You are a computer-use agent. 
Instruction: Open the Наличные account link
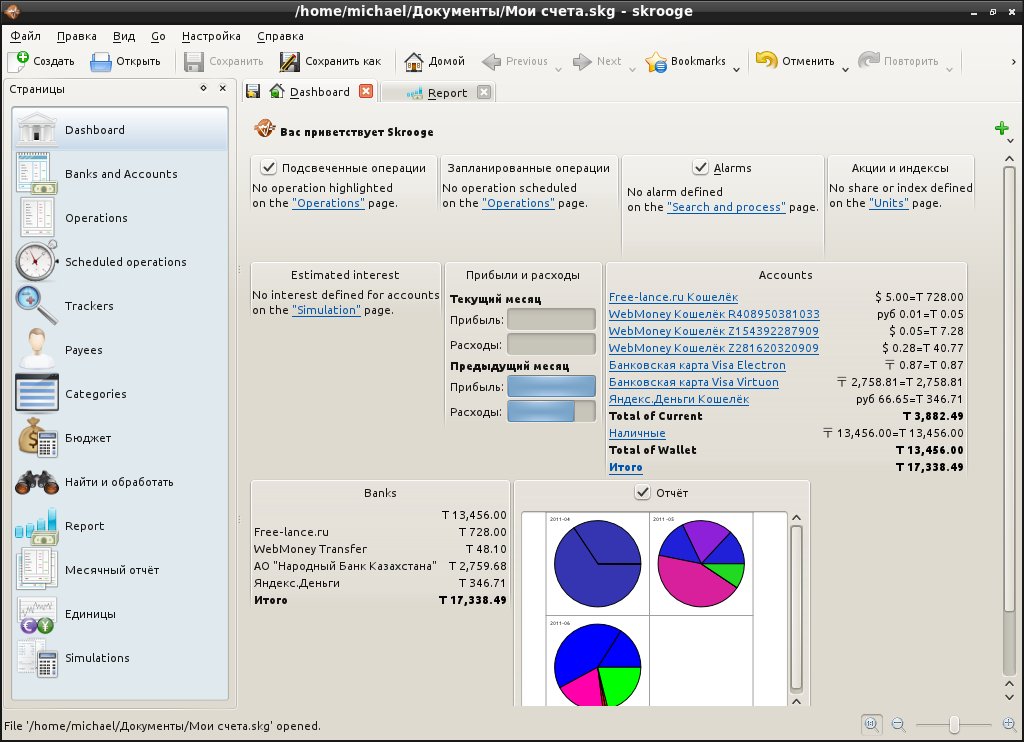pos(637,433)
